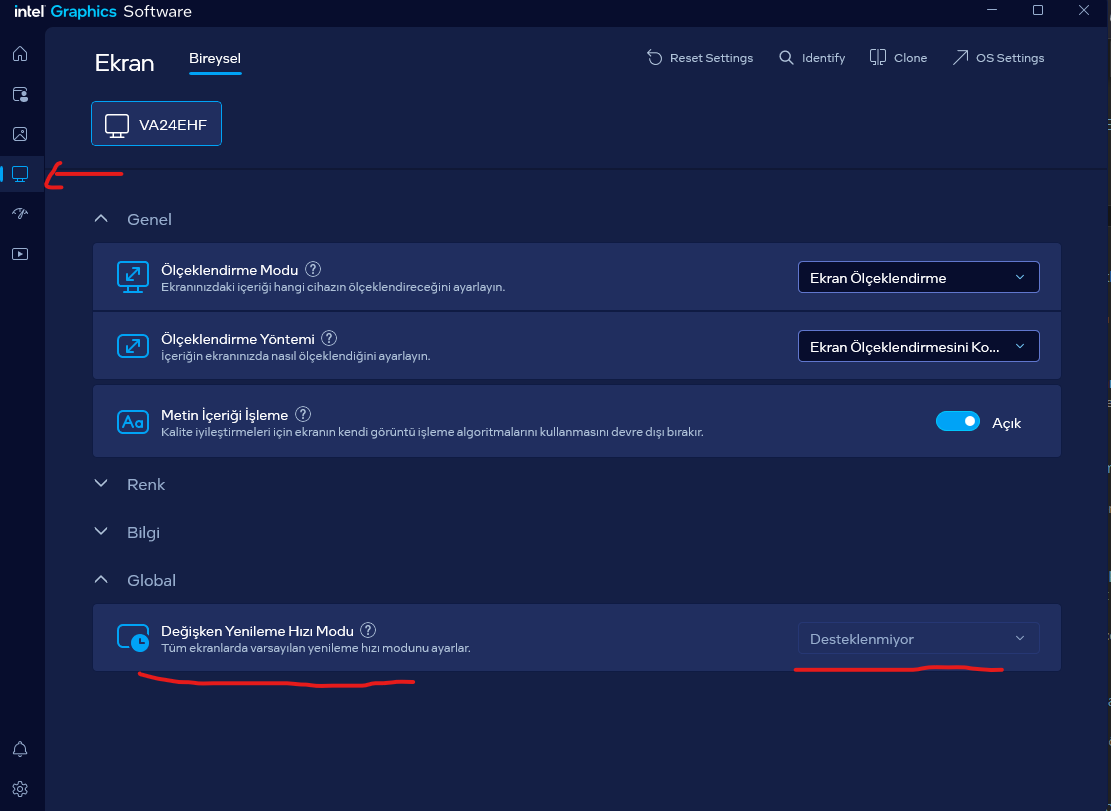Click the Ölçeklendirme Modu row icon
Viewport: 1111px width, 811px height.
(132, 277)
